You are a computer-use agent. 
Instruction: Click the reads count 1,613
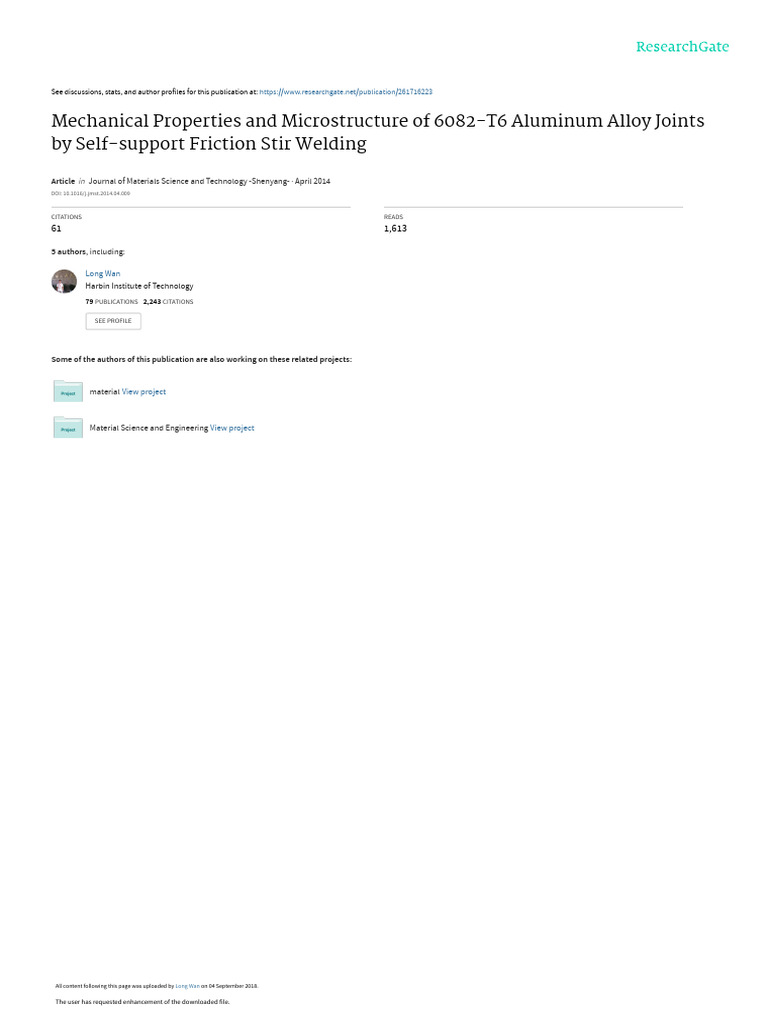[x=395, y=229]
